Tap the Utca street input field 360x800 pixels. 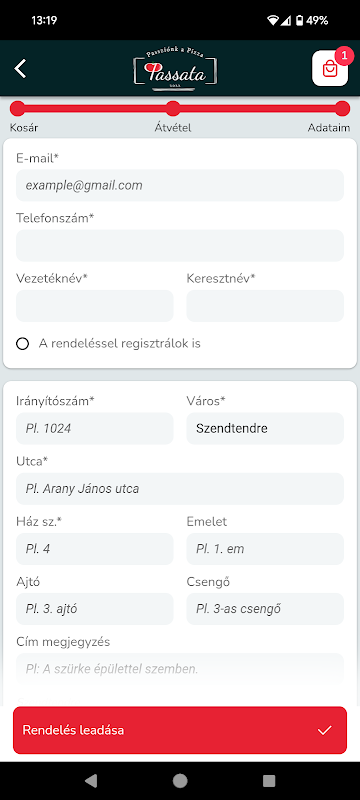pos(180,489)
